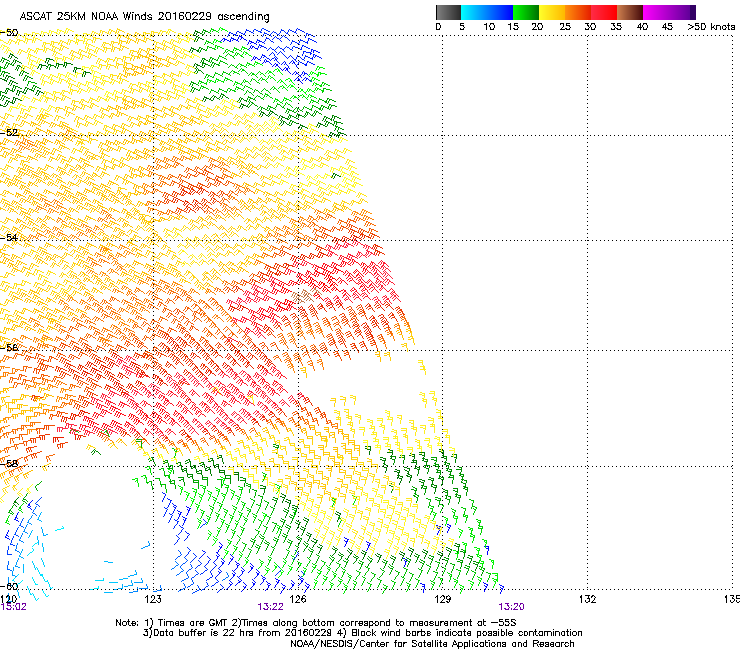Click the purple time stamp '13:22'

270,607
